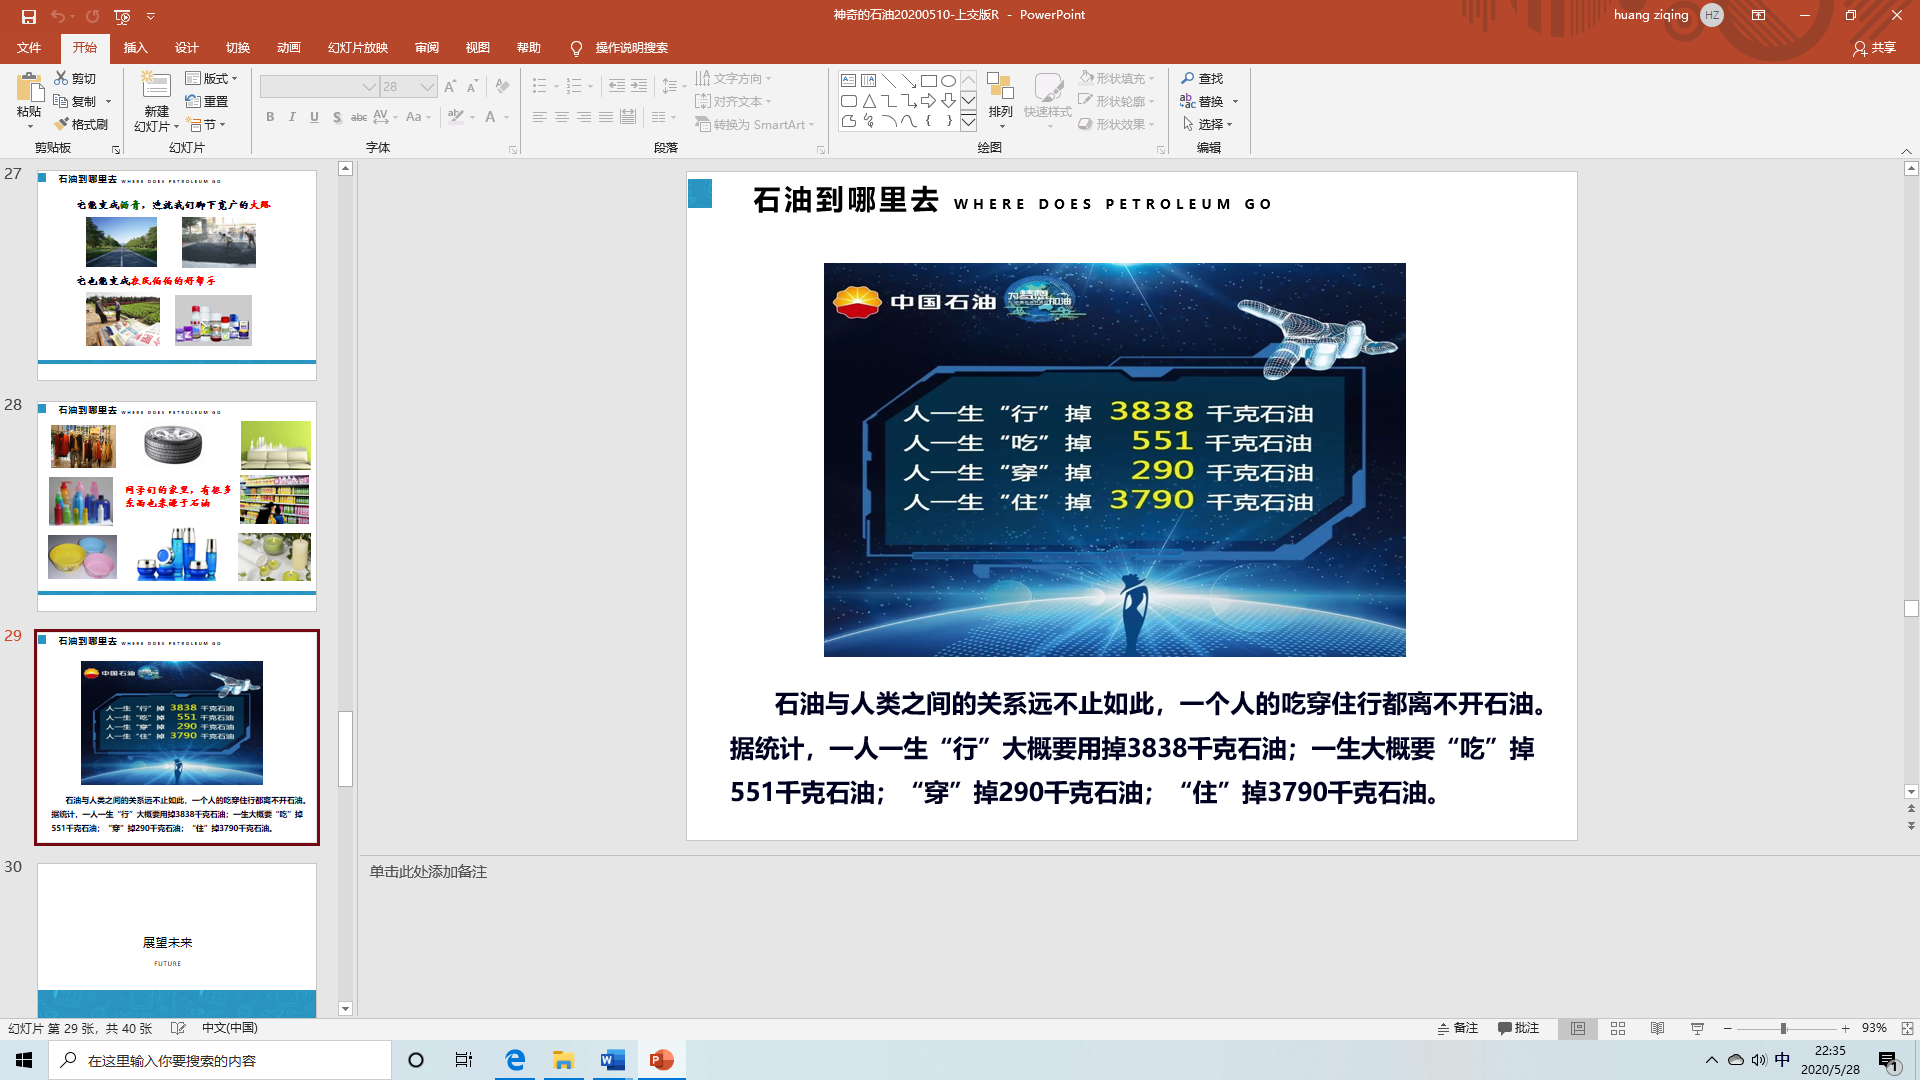Click the Clear All Formatting eraser icon
Screen dimensions: 1920x1080
(x=502, y=87)
